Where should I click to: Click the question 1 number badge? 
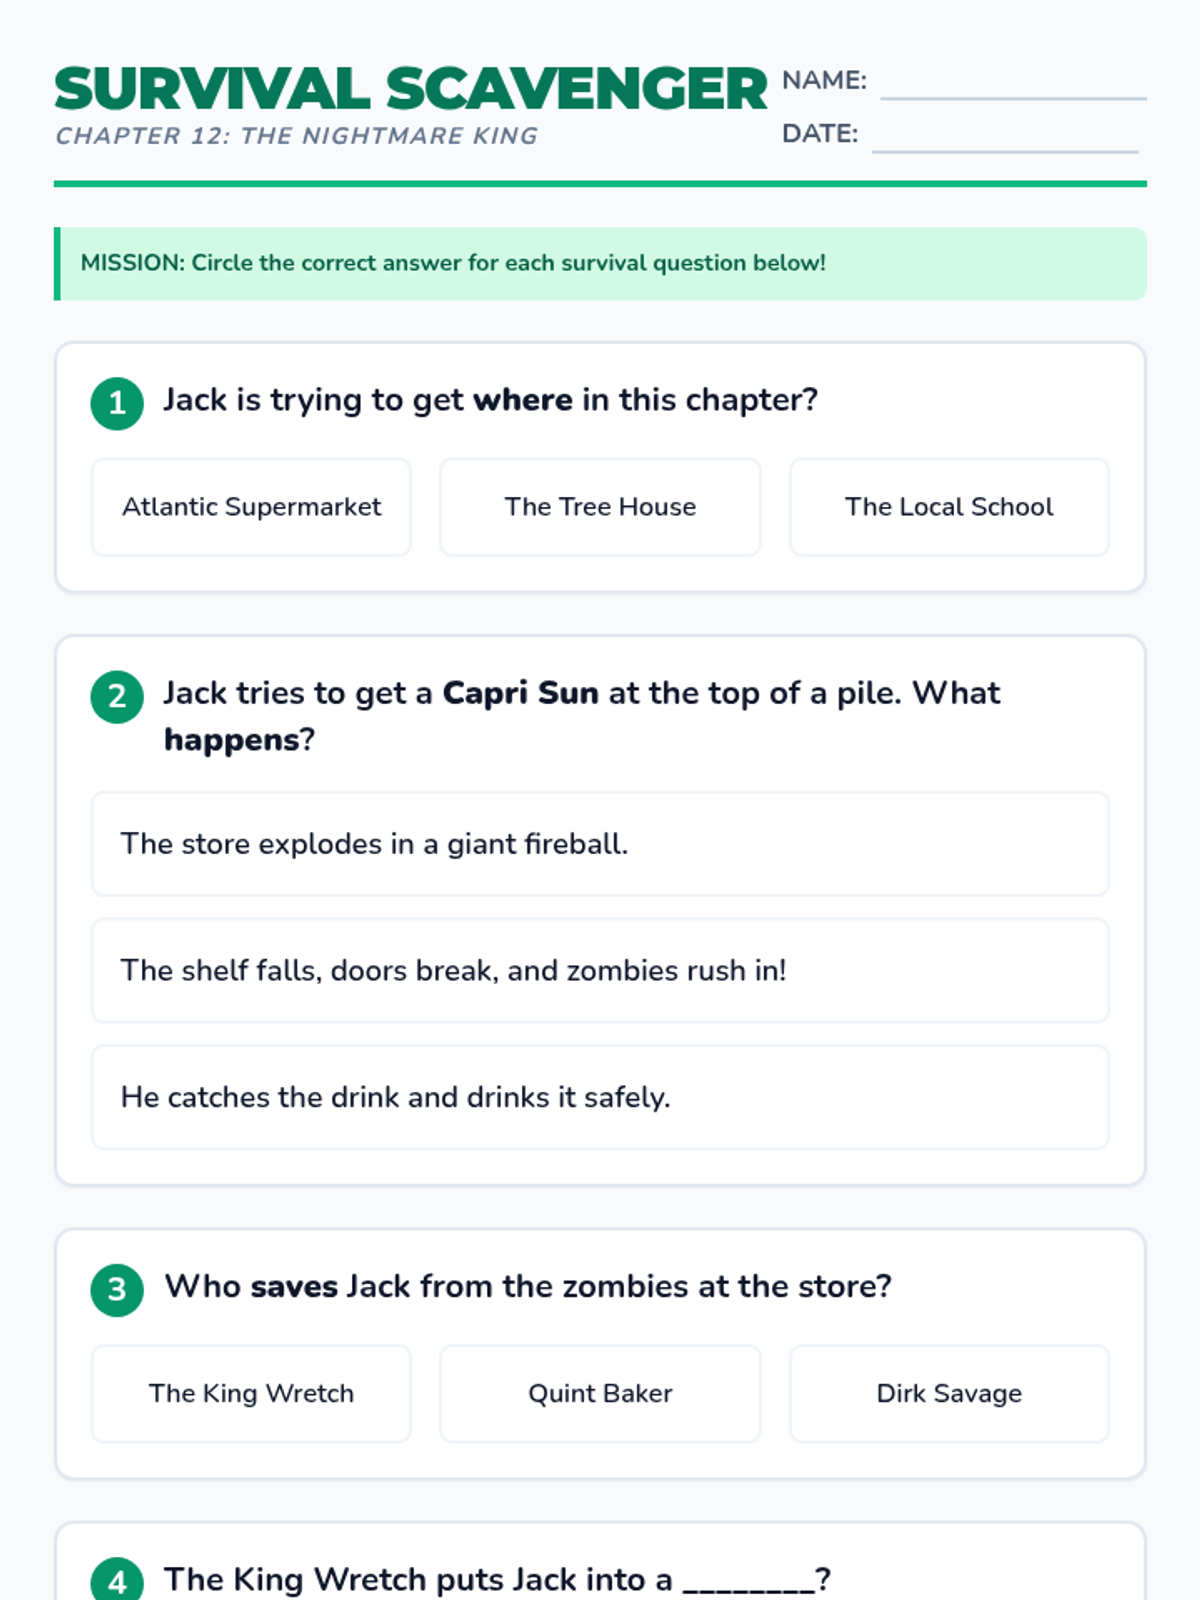pyautogui.click(x=117, y=403)
